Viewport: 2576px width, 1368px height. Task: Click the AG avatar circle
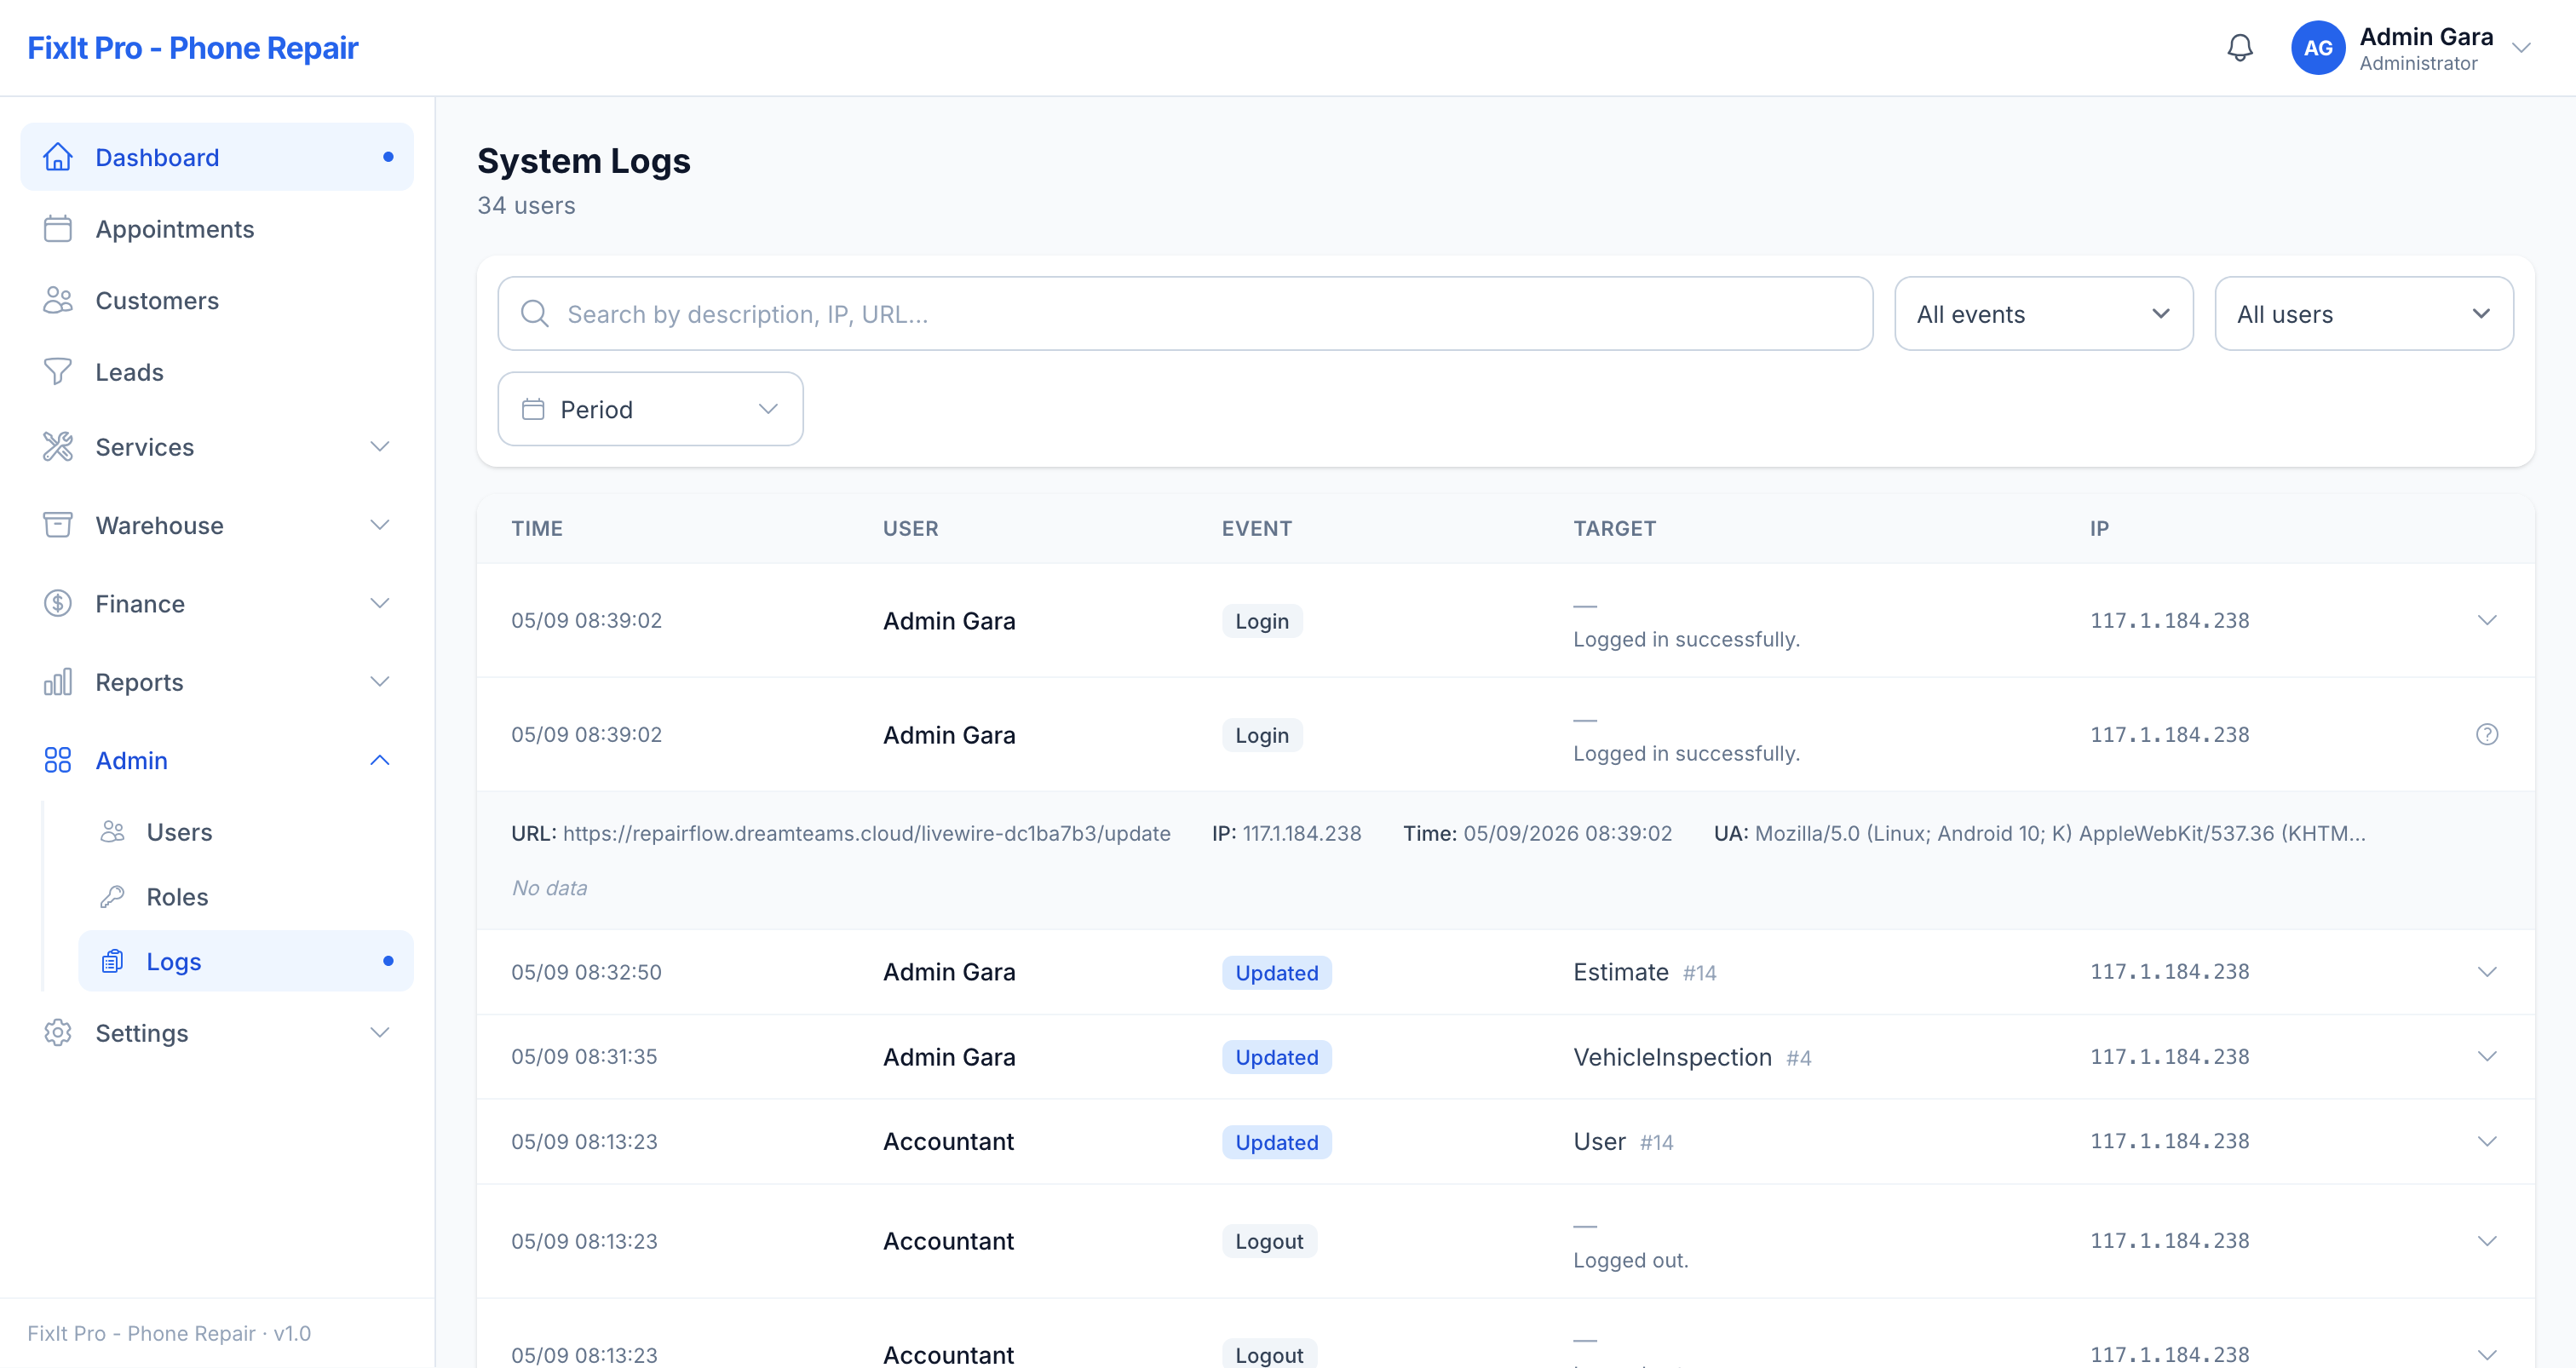point(2318,48)
